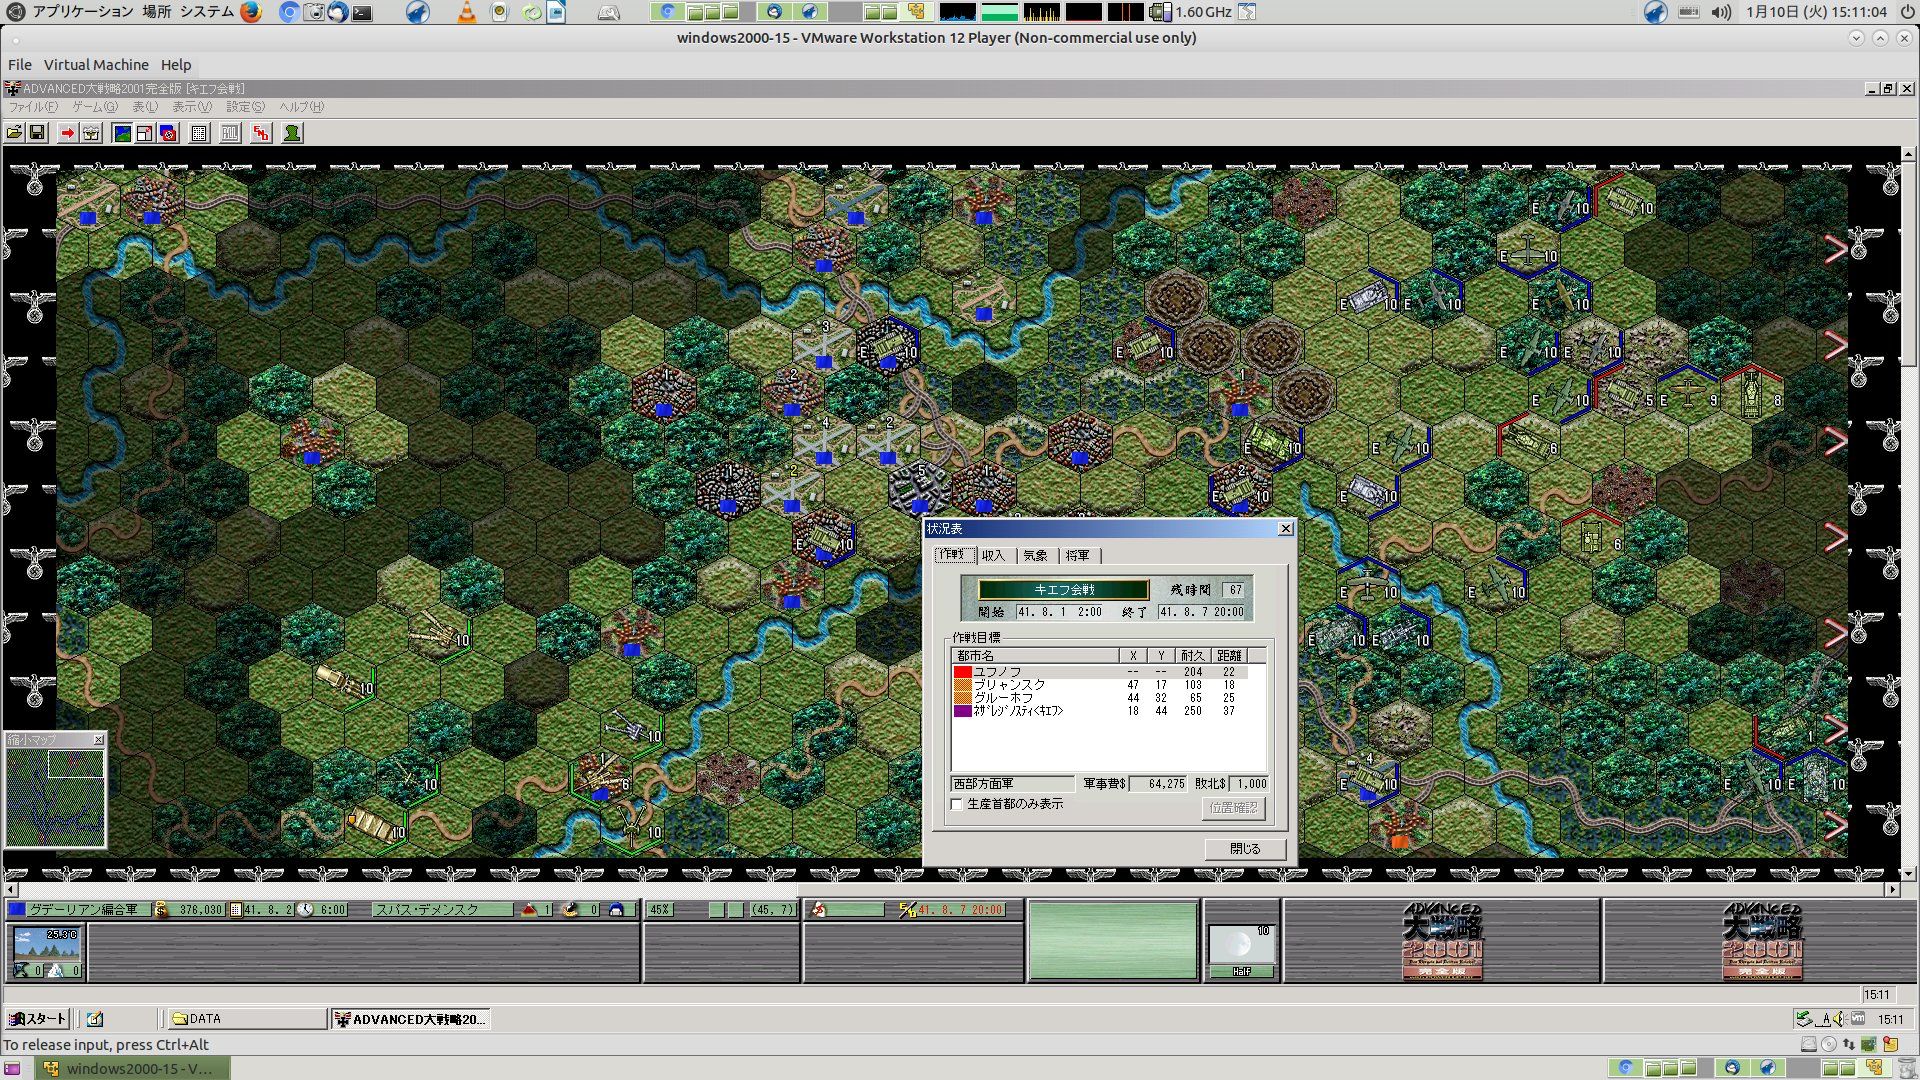
Task: Click the purple swatch beside ネザレジノスティ
Action: tap(962, 711)
